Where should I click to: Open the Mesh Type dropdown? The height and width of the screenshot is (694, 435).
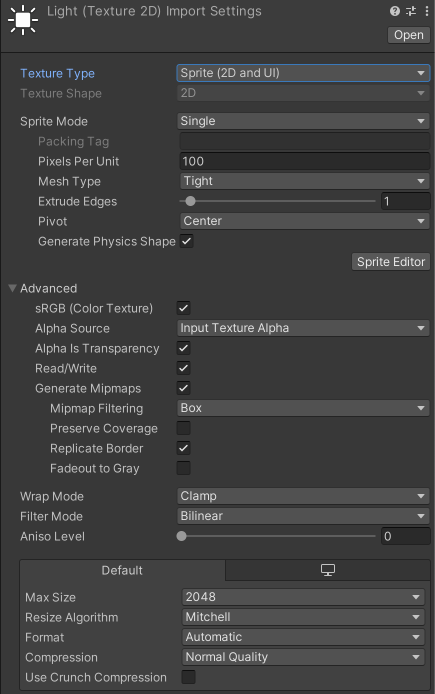coord(304,181)
